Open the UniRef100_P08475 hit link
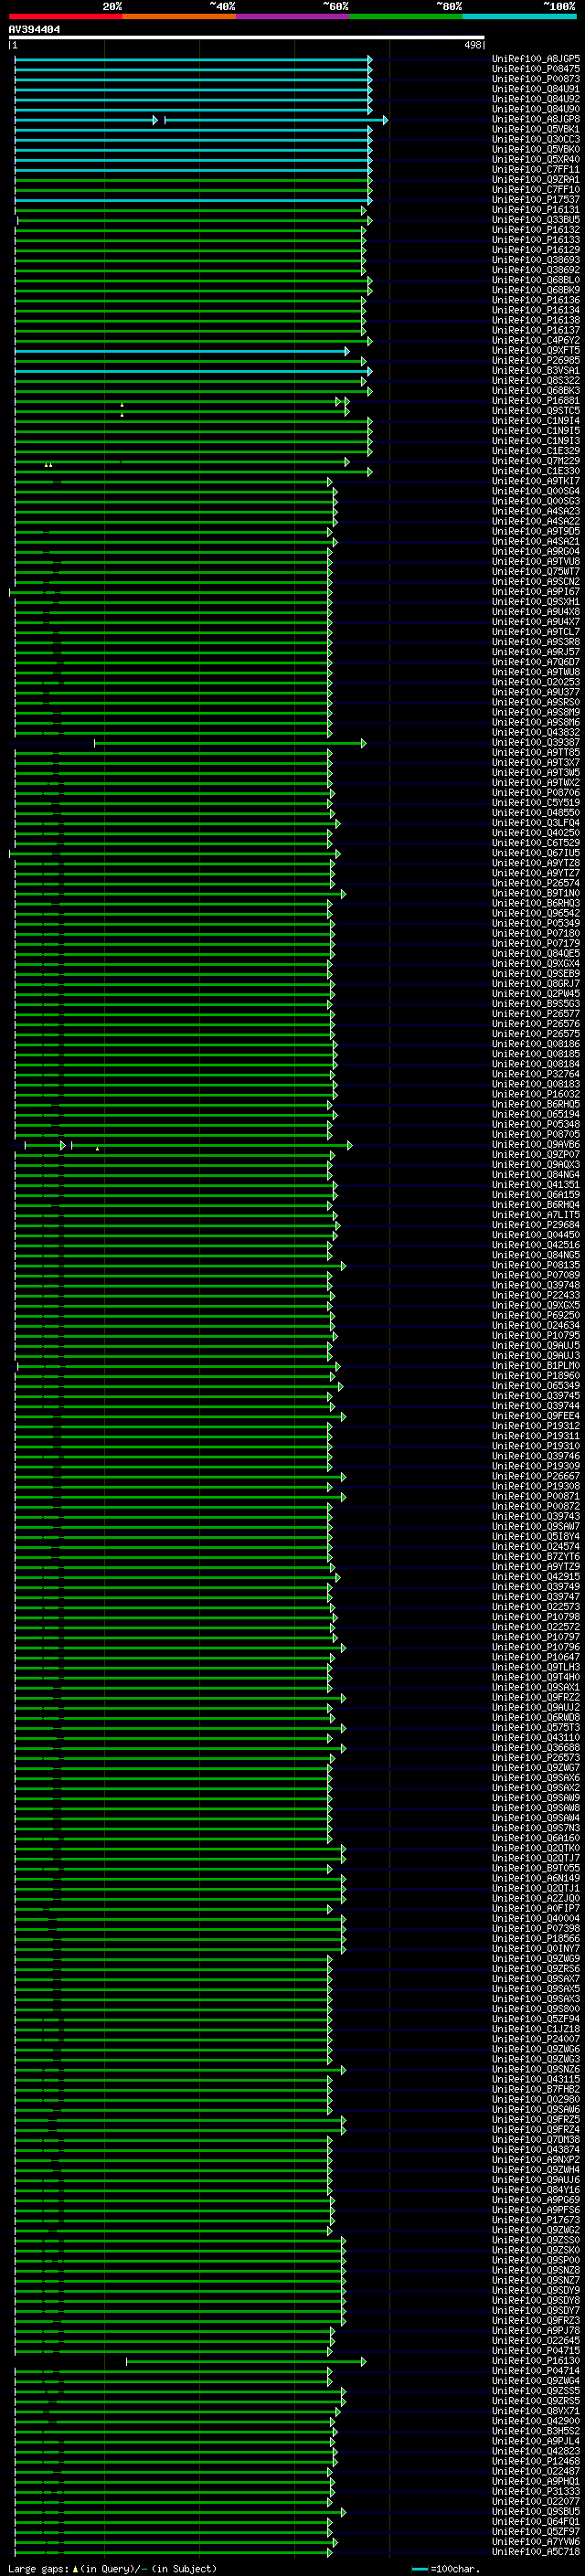The width and height of the screenshot is (585, 2576). click(536, 69)
